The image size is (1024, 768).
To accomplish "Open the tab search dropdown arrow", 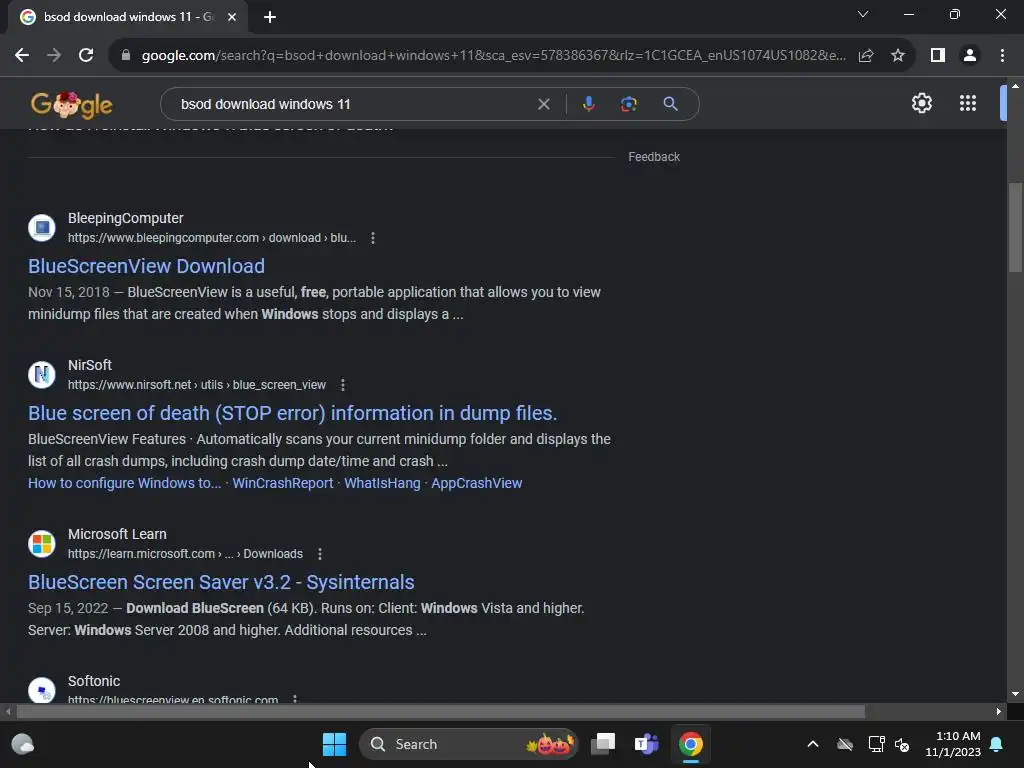I will click(x=863, y=14).
